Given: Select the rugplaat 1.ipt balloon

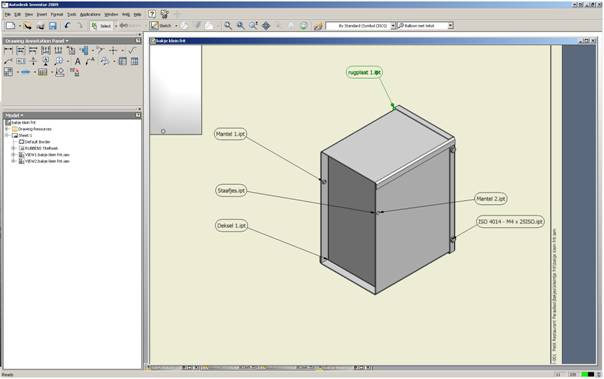Looking at the screenshot, I should (364, 72).
